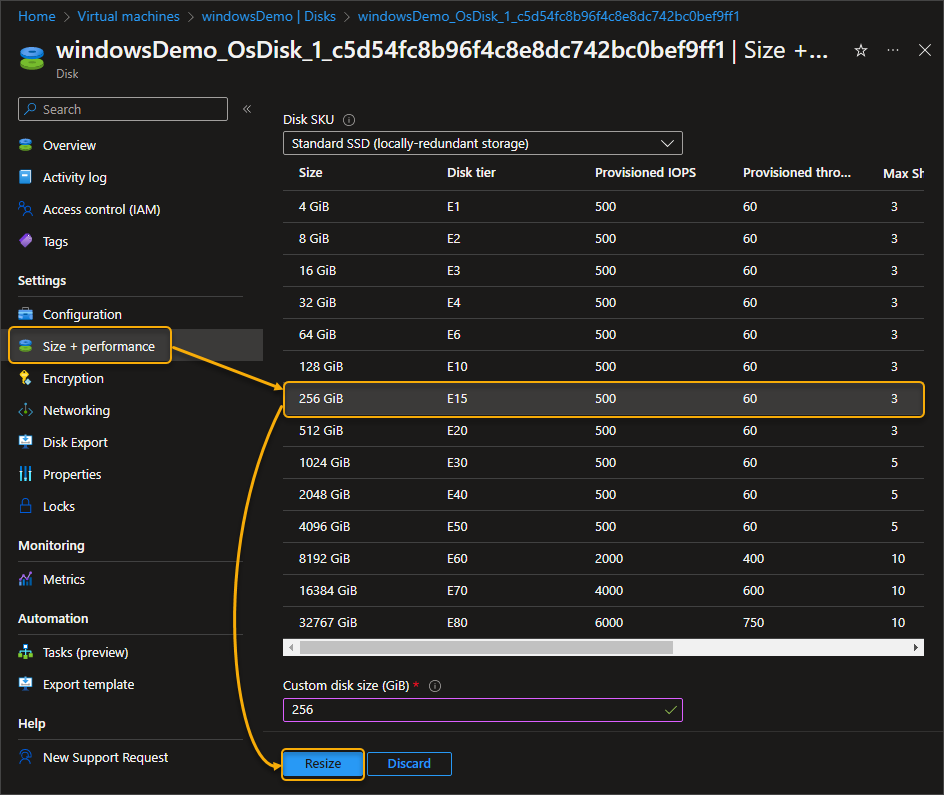Click the Tasks (preview) icon
Image resolution: width=944 pixels, height=795 pixels.
tap(25, 652)
